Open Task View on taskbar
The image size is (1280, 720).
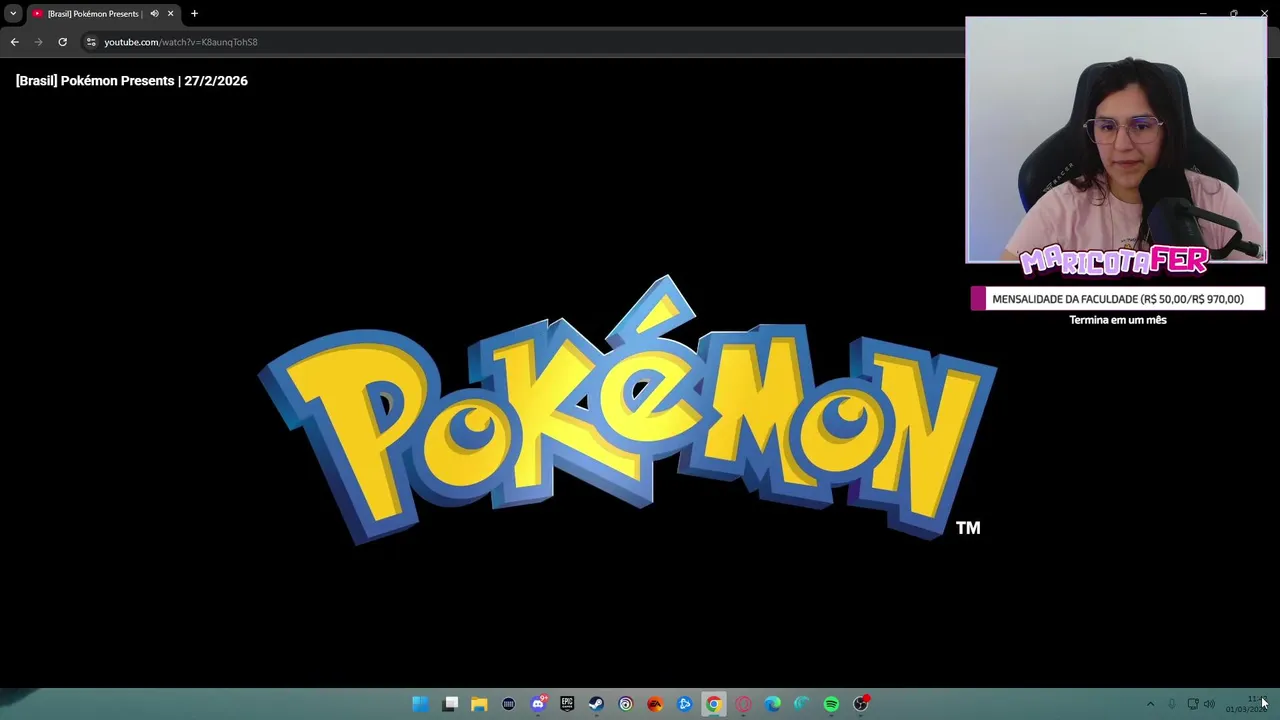(450, 704)
